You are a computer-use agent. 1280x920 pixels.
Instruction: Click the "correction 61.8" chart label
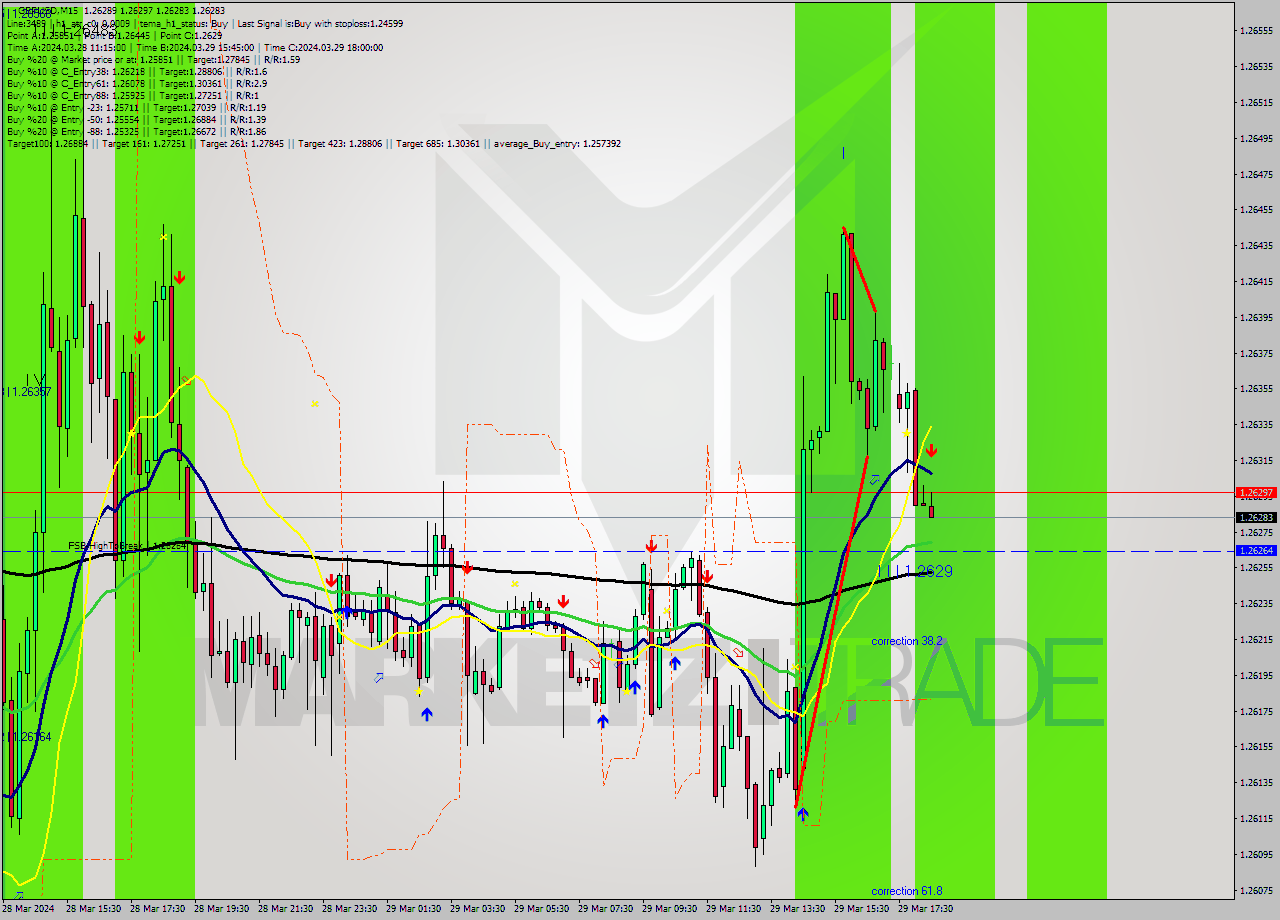[906, 891]
